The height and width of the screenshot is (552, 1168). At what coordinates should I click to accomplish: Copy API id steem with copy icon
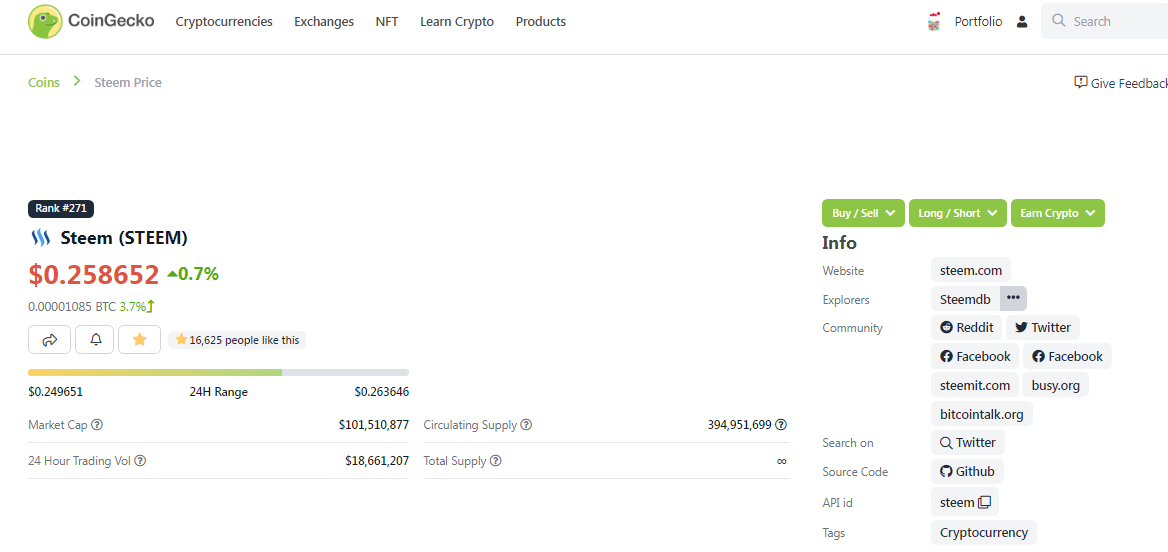[x=984, y=502]
